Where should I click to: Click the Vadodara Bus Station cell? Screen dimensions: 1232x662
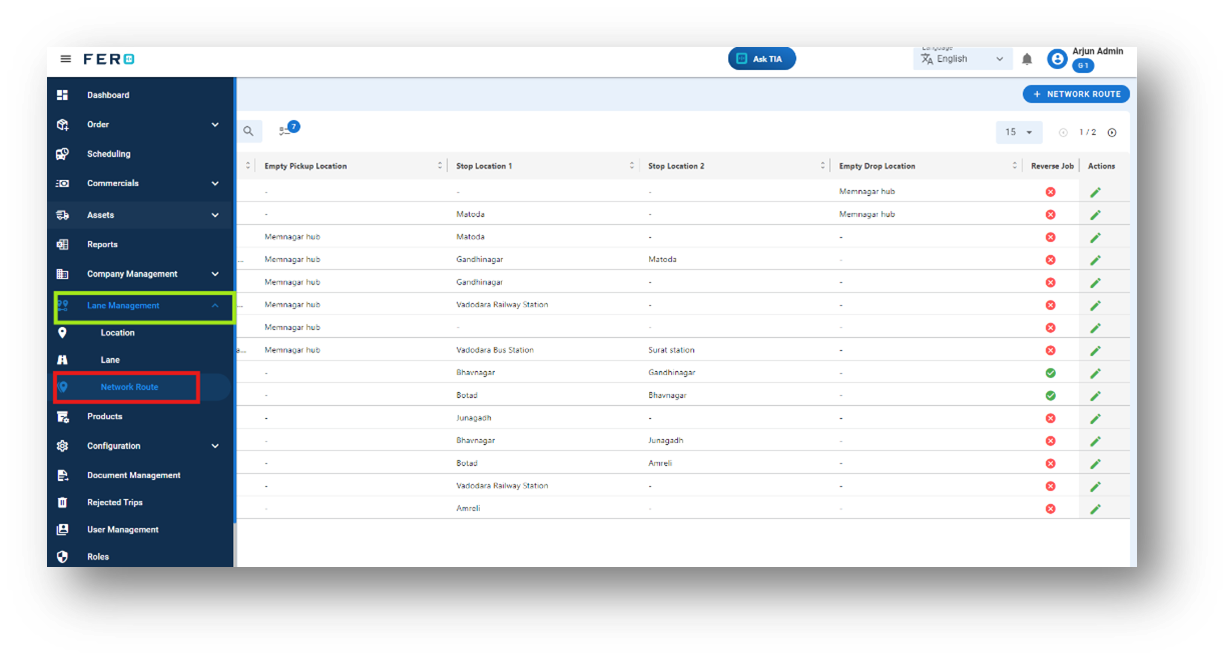495,350
